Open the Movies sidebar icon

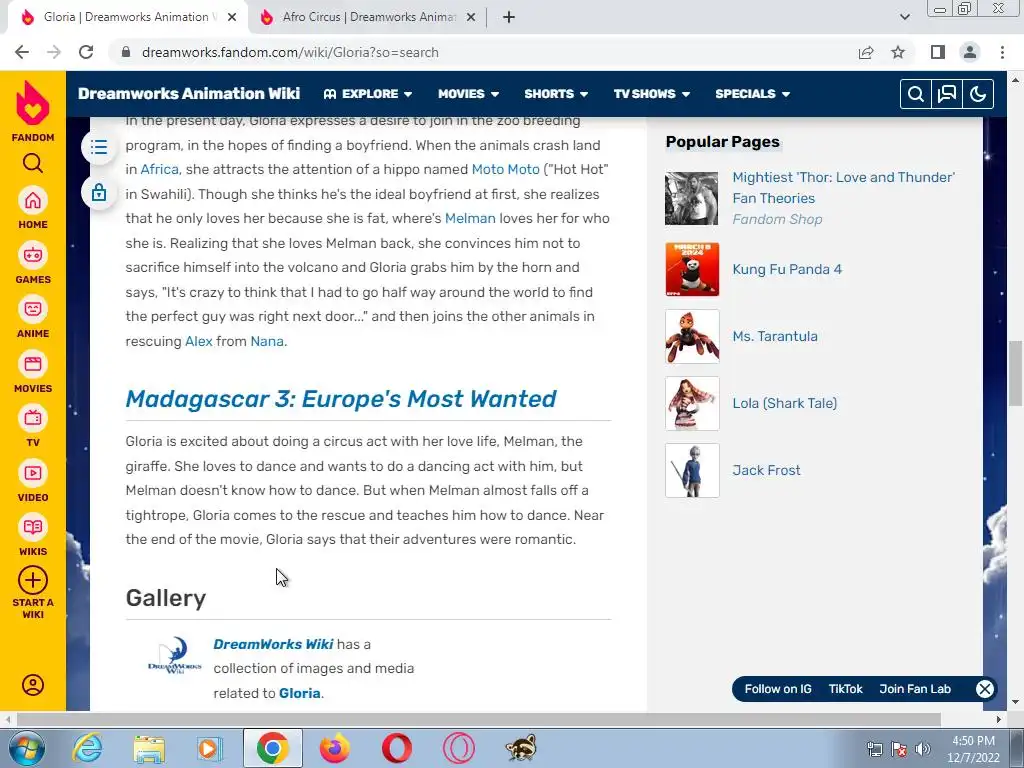33,364
